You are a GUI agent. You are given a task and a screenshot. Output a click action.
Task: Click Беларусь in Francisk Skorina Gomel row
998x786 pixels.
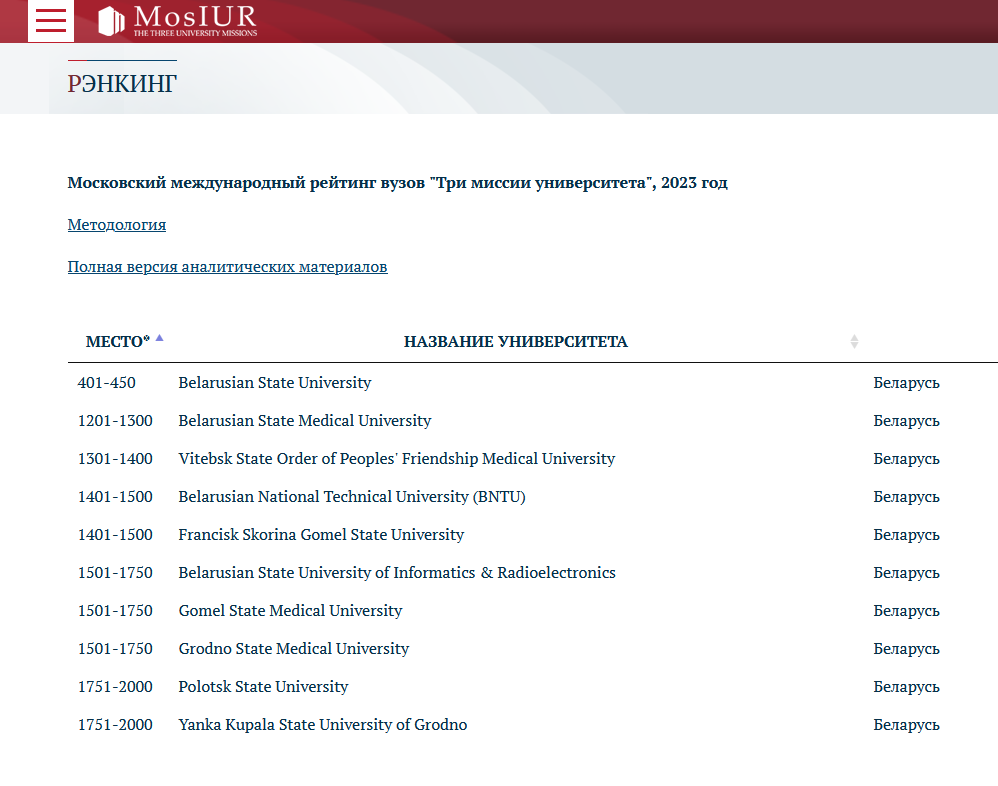(906, 535)
